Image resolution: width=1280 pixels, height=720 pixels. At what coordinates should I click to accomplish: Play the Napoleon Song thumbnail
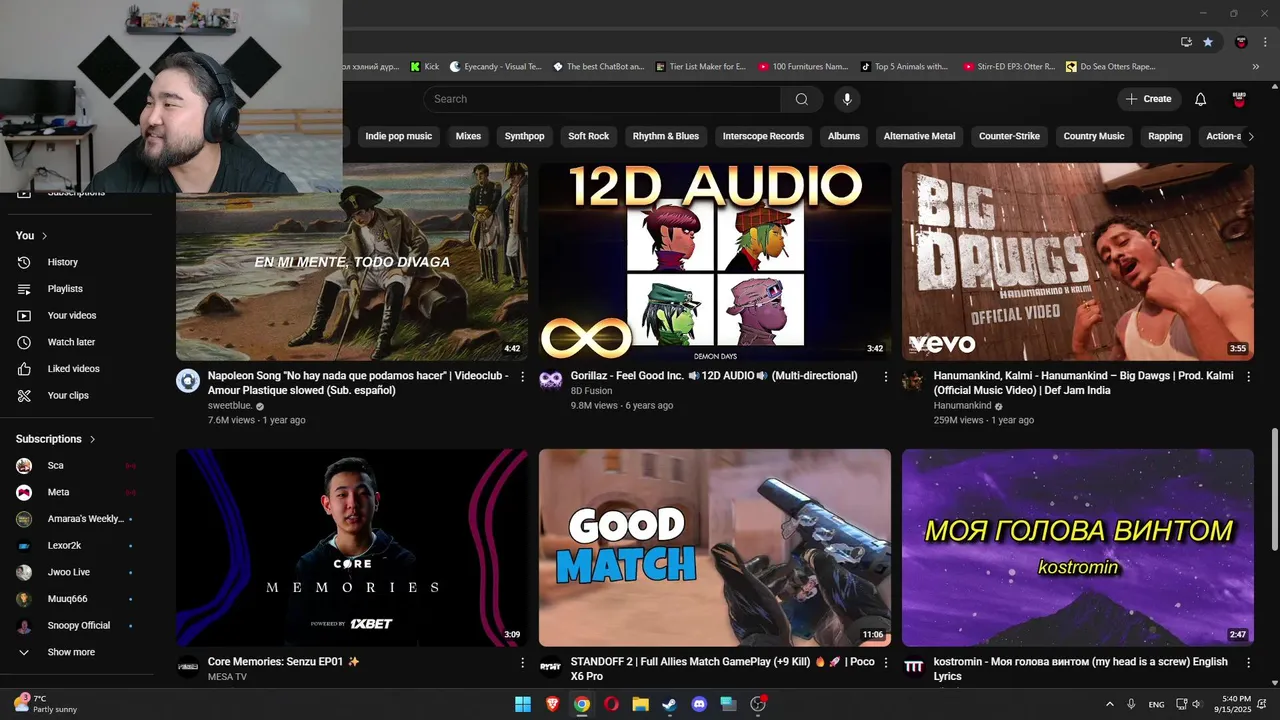(x=352, y=262)
